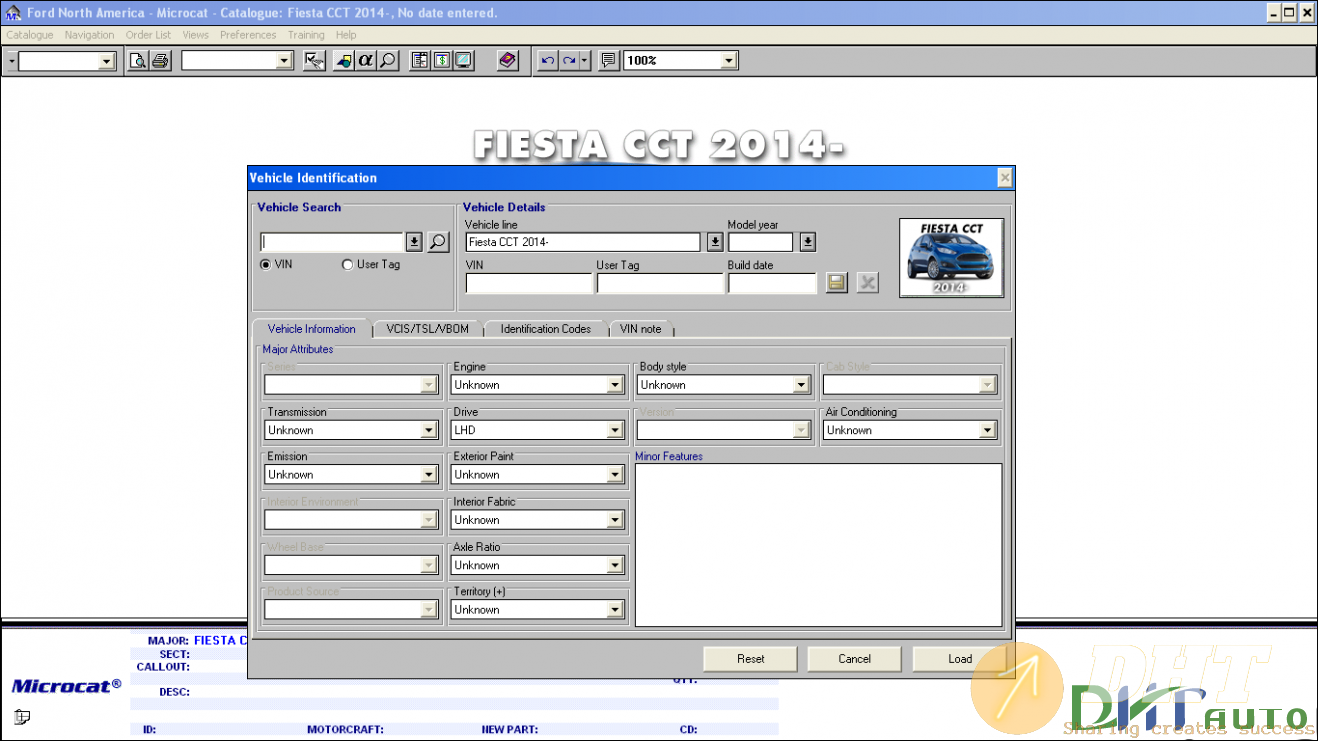Expand the Exterior Paint dropdown
Image resolution: width=1318 pixels, height=741 pixels.
click(615, 475)
